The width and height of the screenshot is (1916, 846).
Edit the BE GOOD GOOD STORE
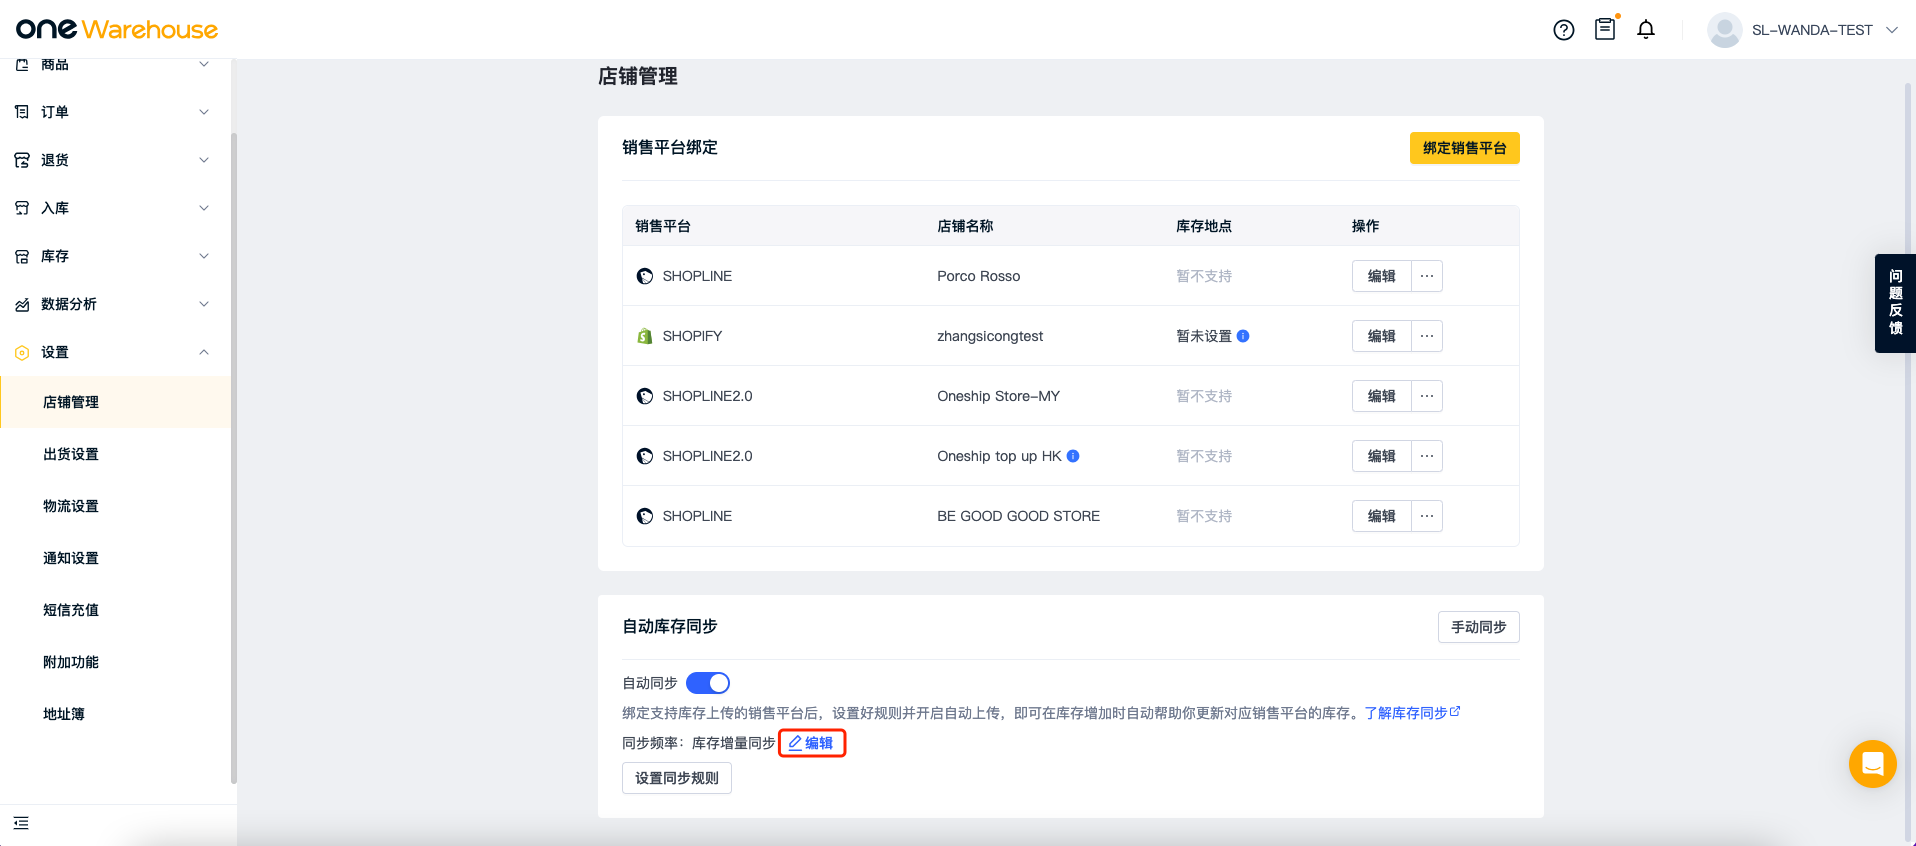pyautogui.click(x=1381, y=516)
